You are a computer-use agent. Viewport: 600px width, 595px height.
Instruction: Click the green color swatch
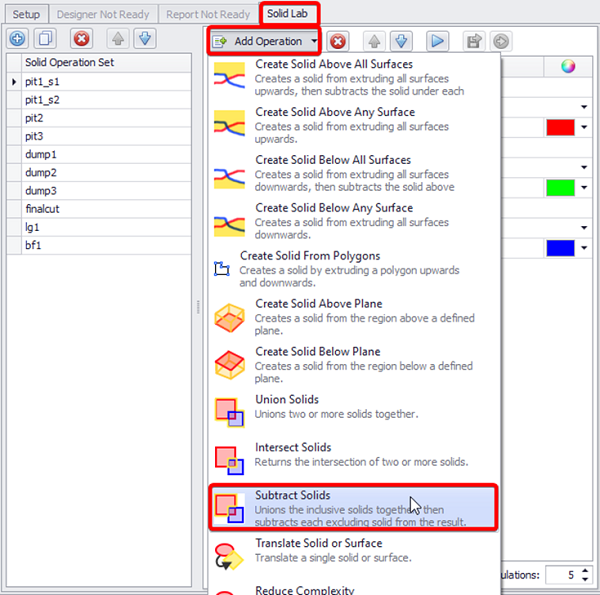point(561,187)
